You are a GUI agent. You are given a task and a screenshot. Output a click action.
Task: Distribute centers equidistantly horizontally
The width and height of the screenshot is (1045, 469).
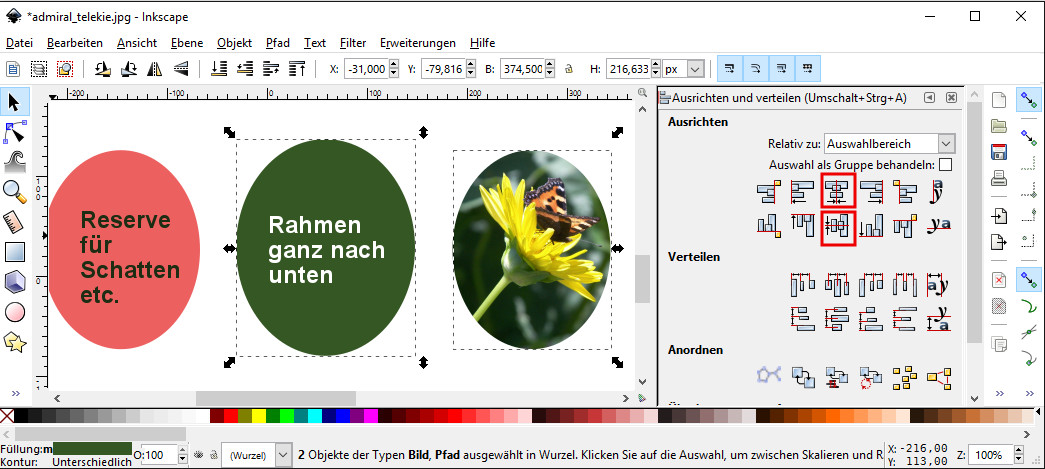point(837,284)
